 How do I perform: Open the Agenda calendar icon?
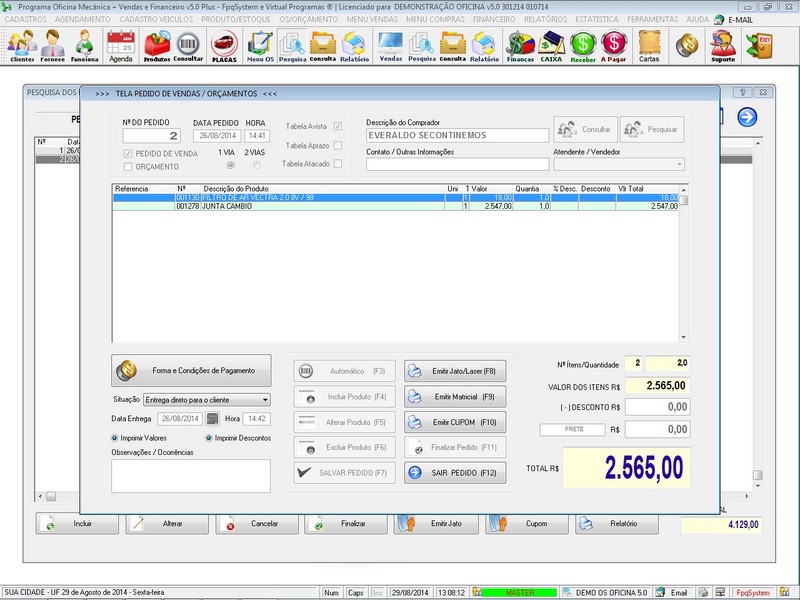click(x=121, y=46)
